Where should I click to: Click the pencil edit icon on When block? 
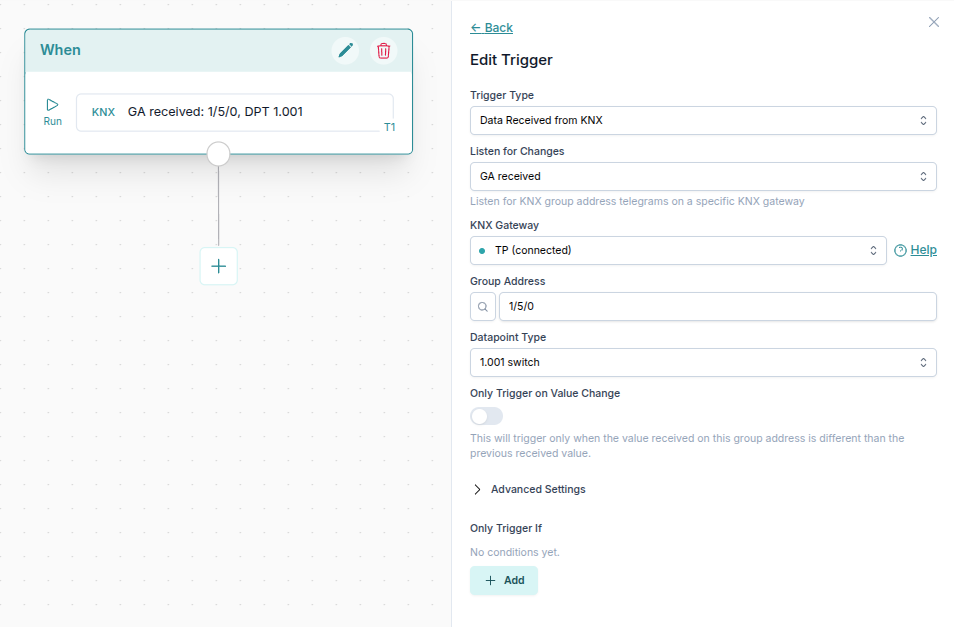346,50
